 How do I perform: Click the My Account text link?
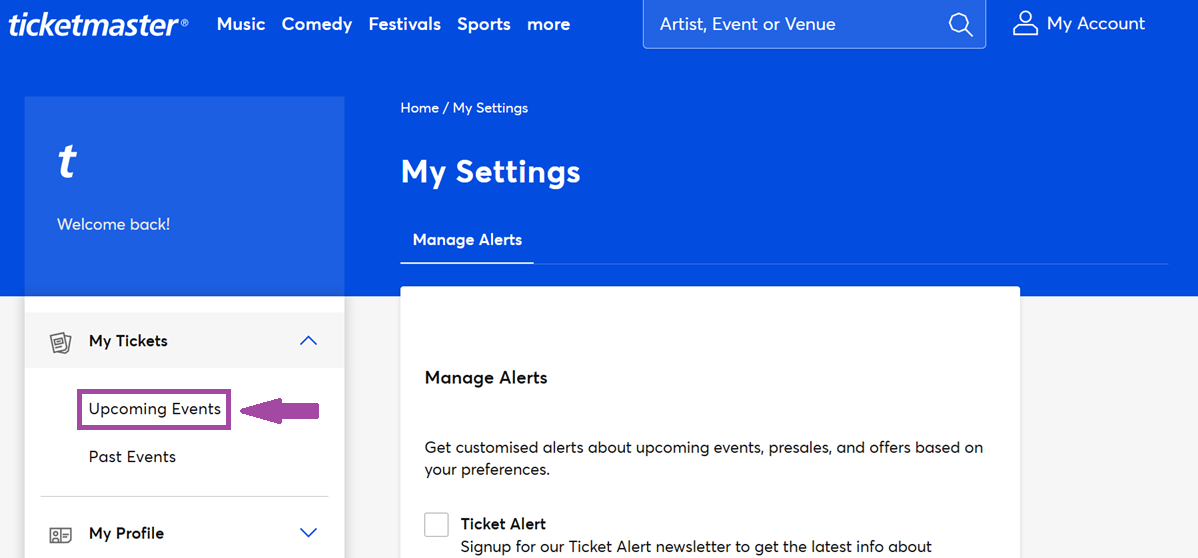[x=1095, y=24]
